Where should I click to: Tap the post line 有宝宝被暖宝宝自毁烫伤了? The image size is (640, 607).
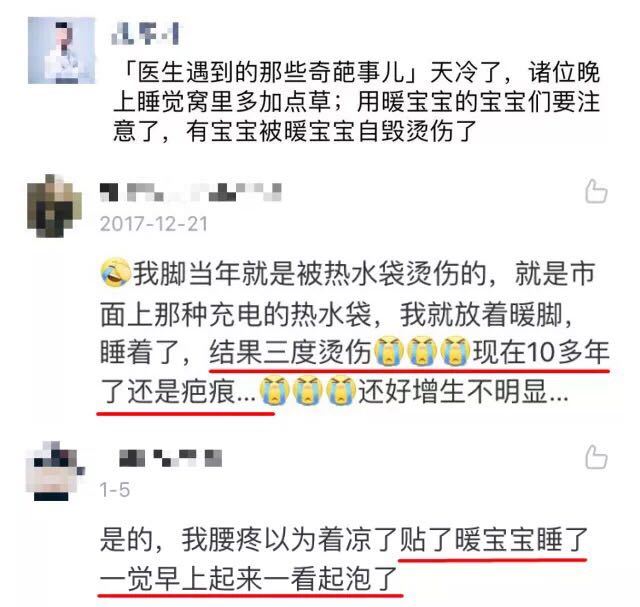(331, 131)
